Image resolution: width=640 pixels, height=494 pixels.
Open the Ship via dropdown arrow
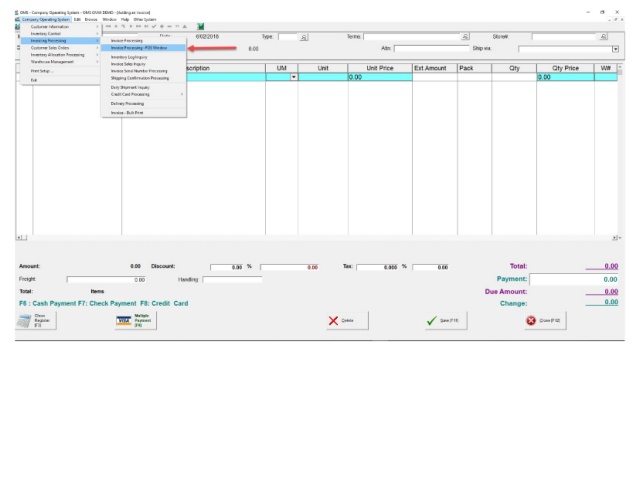[615, 49]
